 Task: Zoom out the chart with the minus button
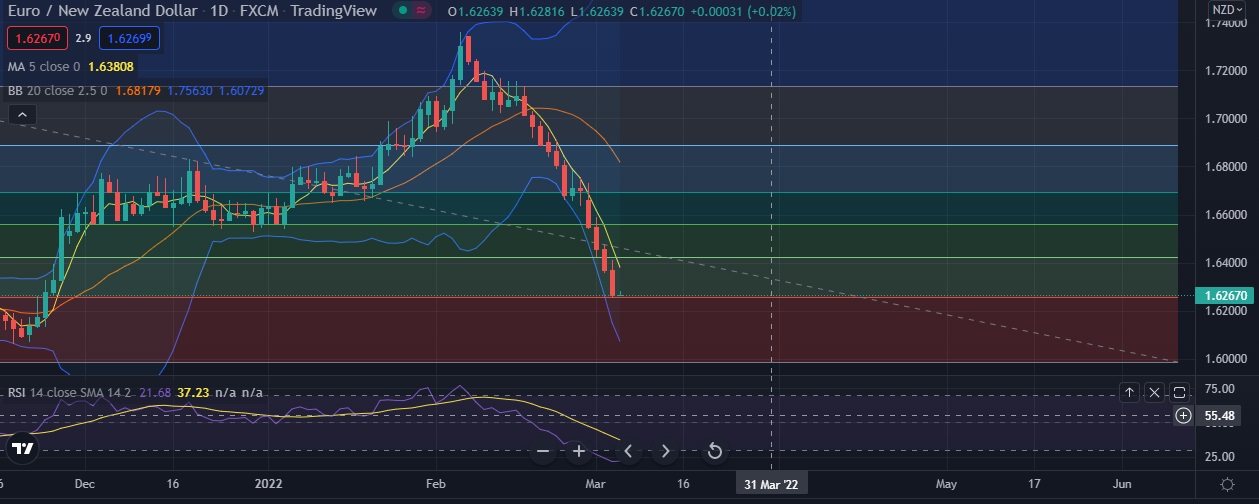[x=543, y=451]
